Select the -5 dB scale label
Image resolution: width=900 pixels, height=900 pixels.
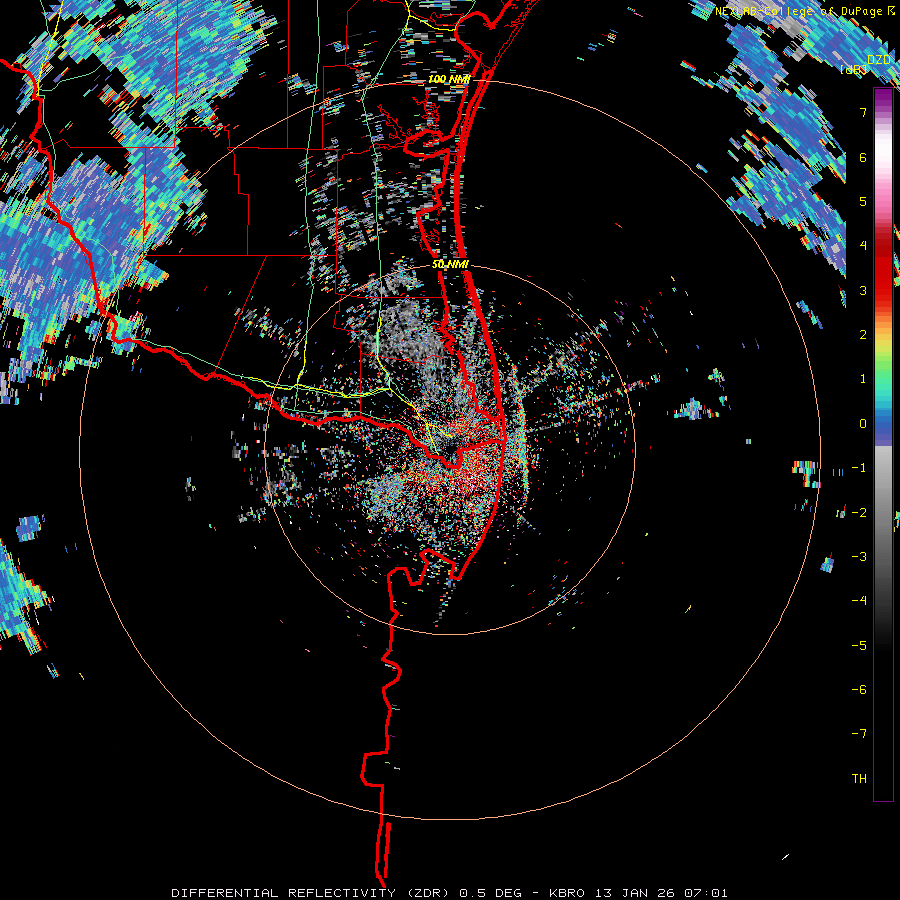click(859, 646)
